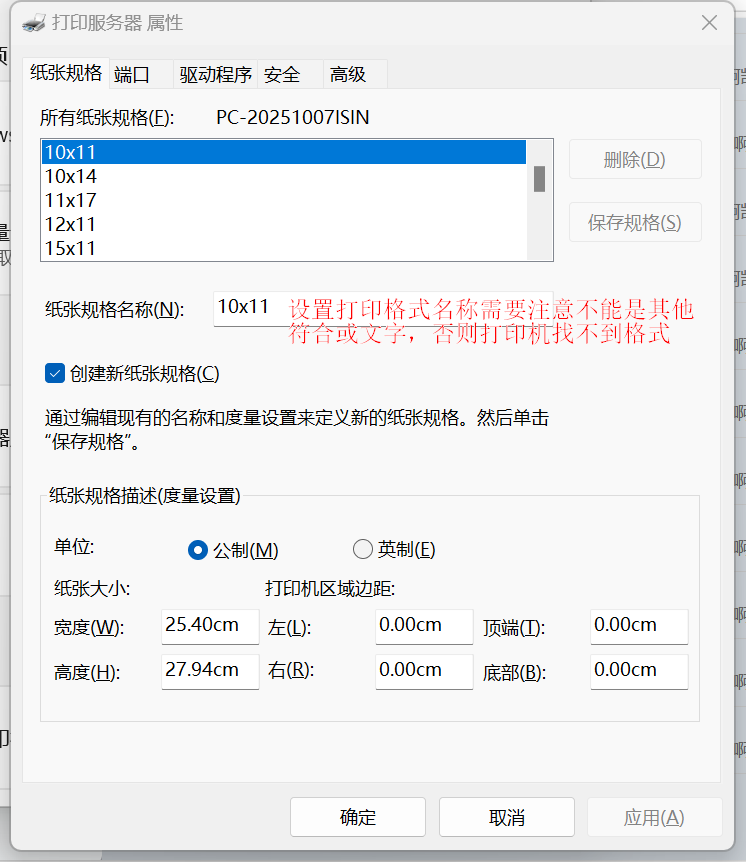Switch to the 安全 tab
The height and width of the screenshot is (862, 746).
pyautogui.click(x=290, y=74)
